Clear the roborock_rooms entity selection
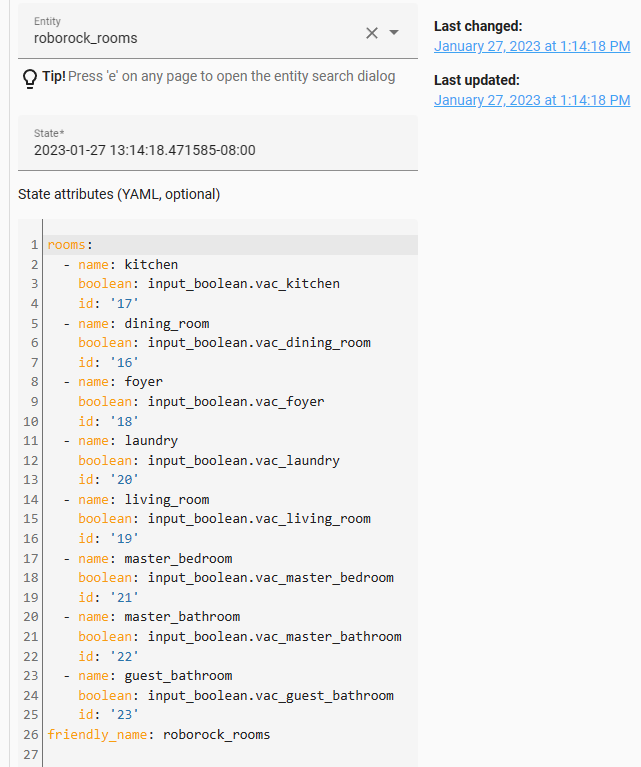641x767 pixels. [x=372, y=33]
